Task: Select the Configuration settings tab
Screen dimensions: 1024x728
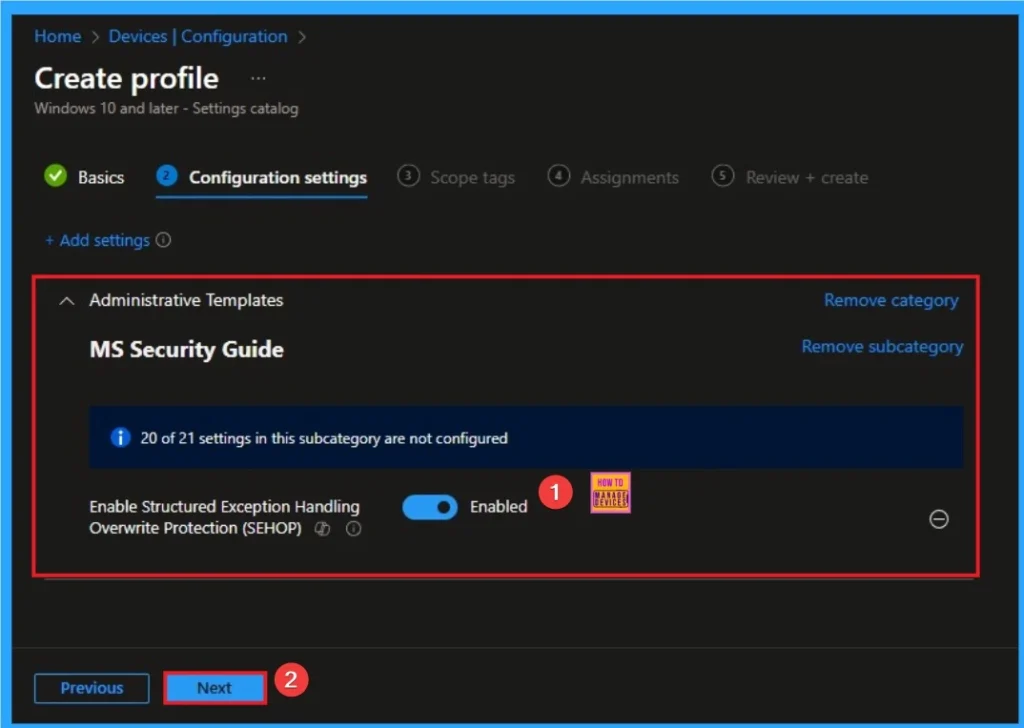Action: pyautogui.click(x=278, y=177)
